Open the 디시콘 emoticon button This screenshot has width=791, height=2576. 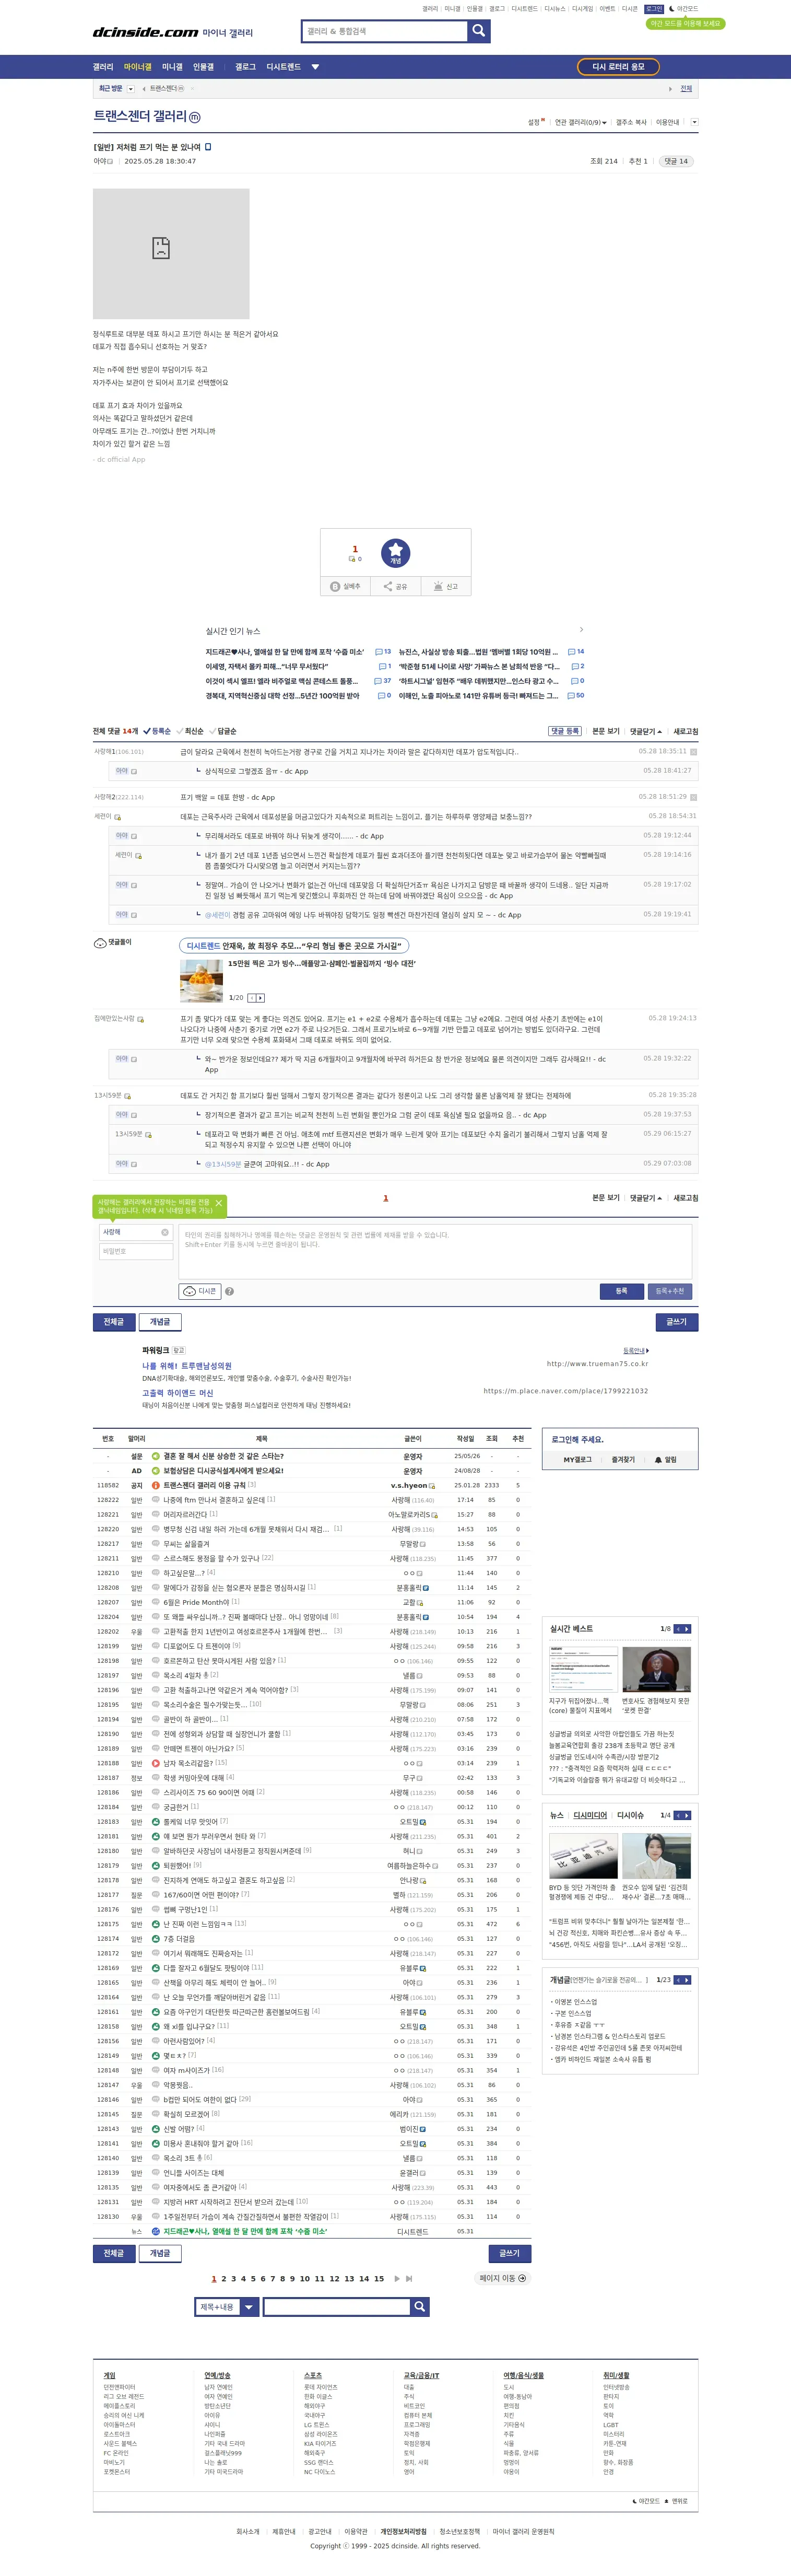(x=200, y=1291)
